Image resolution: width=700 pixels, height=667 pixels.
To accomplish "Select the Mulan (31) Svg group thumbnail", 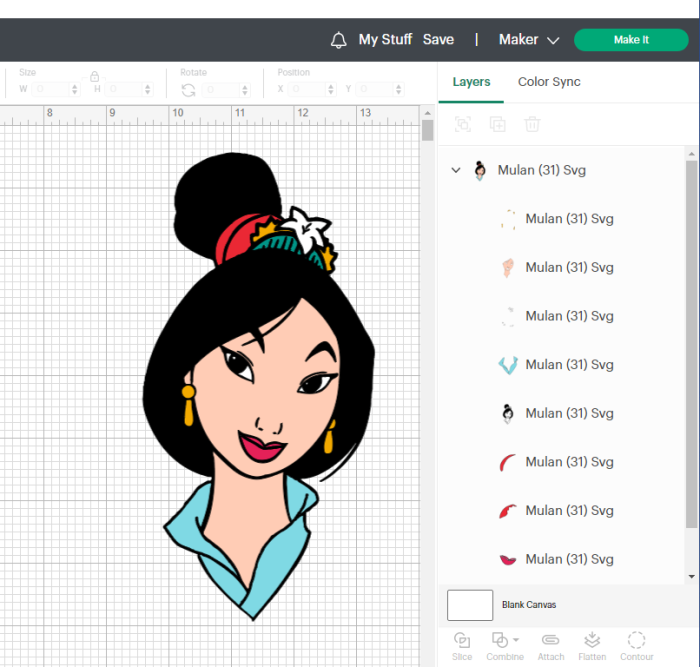I will pos(480,171).
